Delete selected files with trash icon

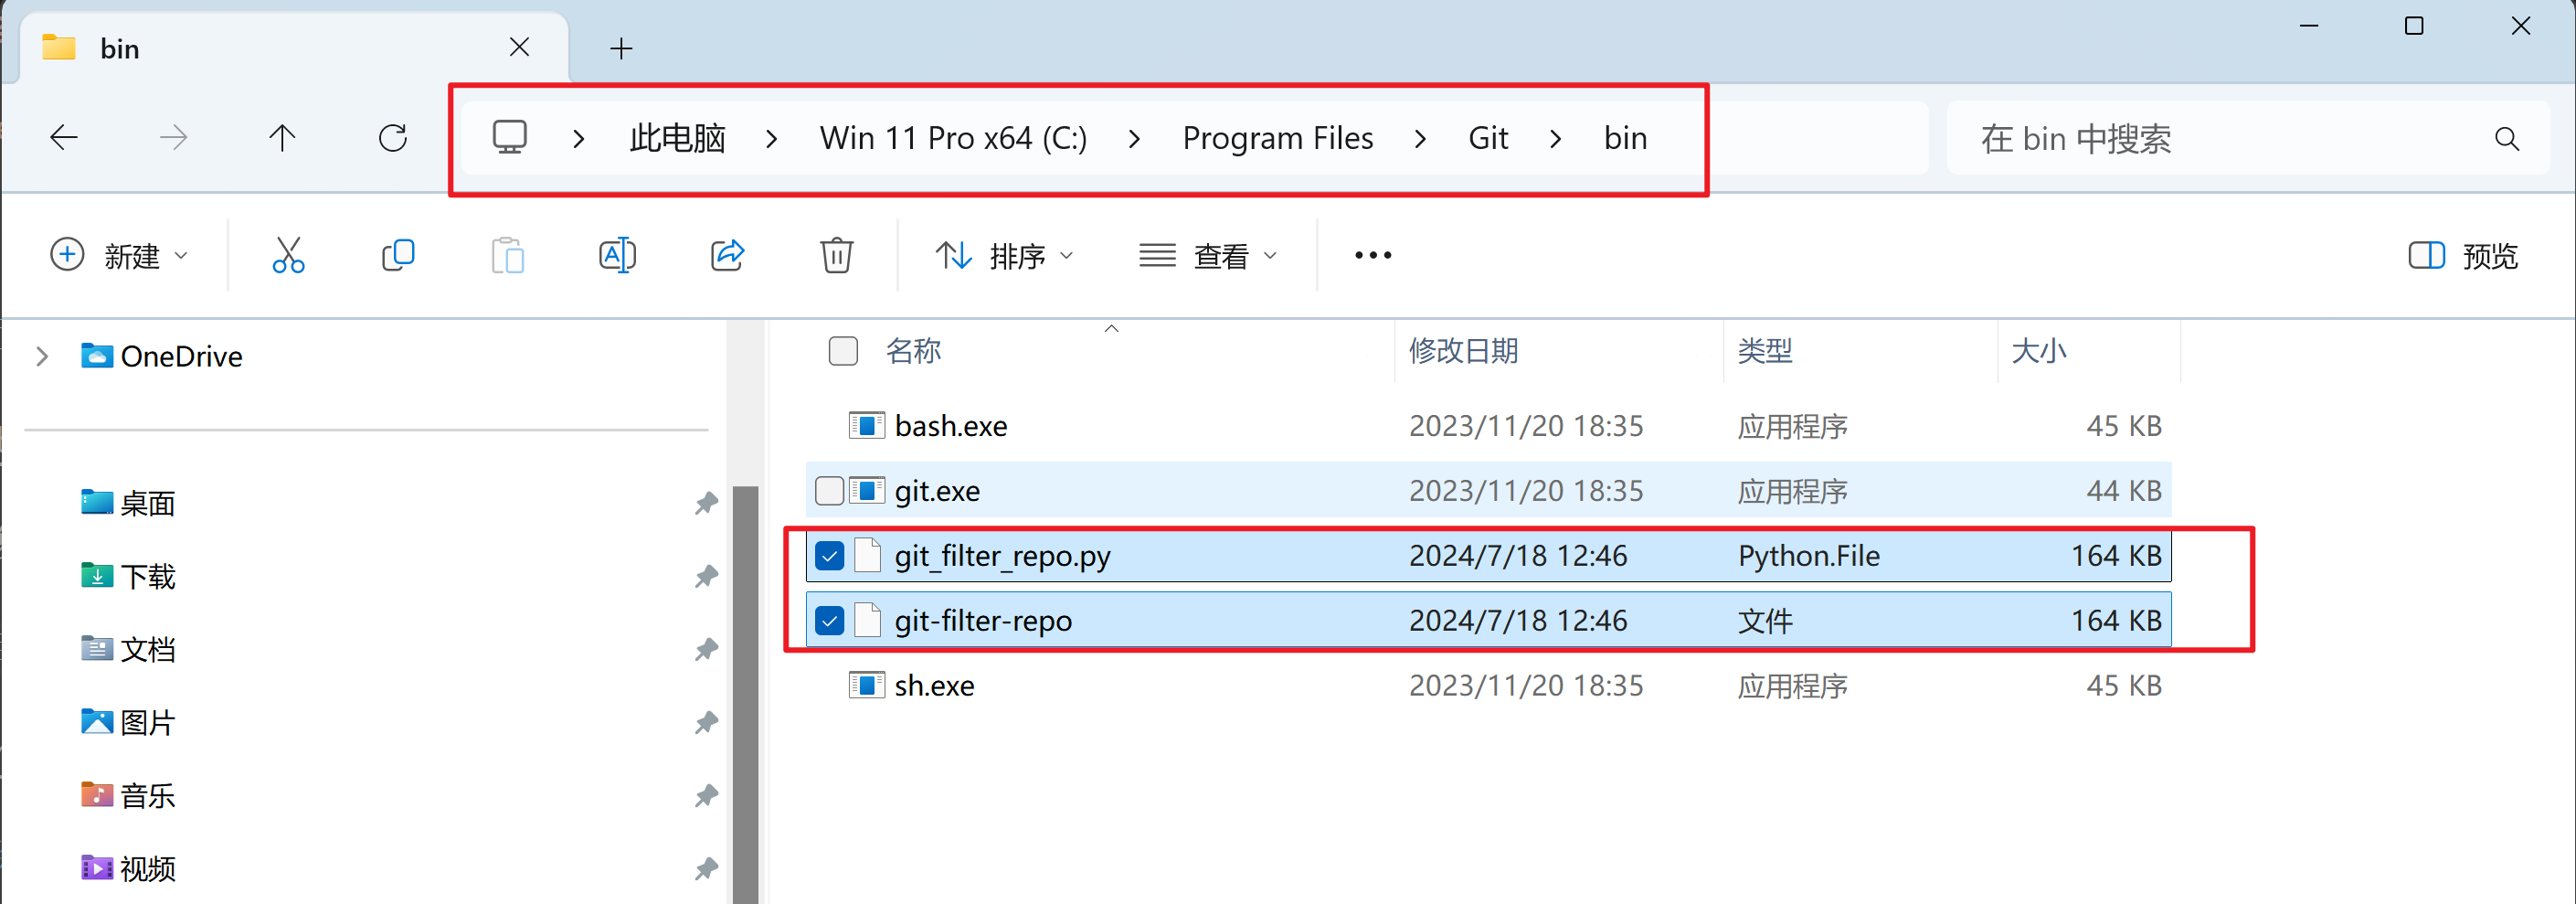tap(836, 255)
